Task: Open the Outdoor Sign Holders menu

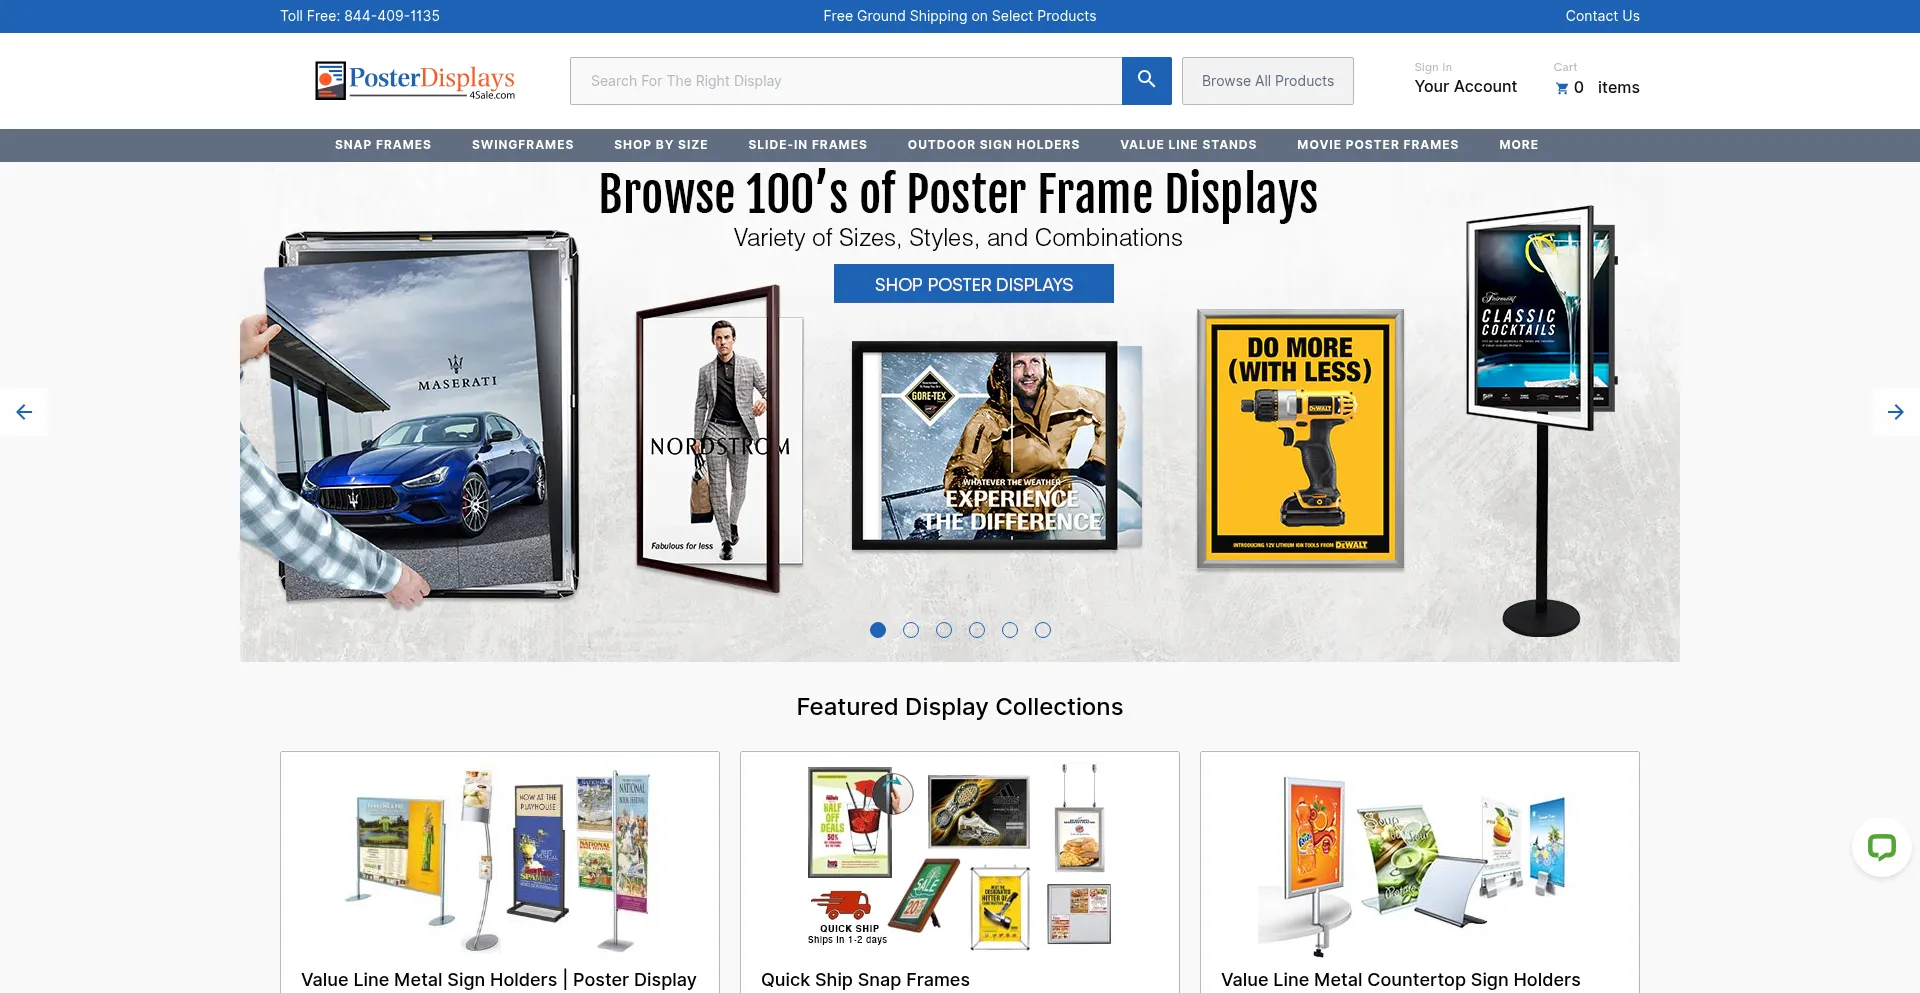Action: coord(994,145)
